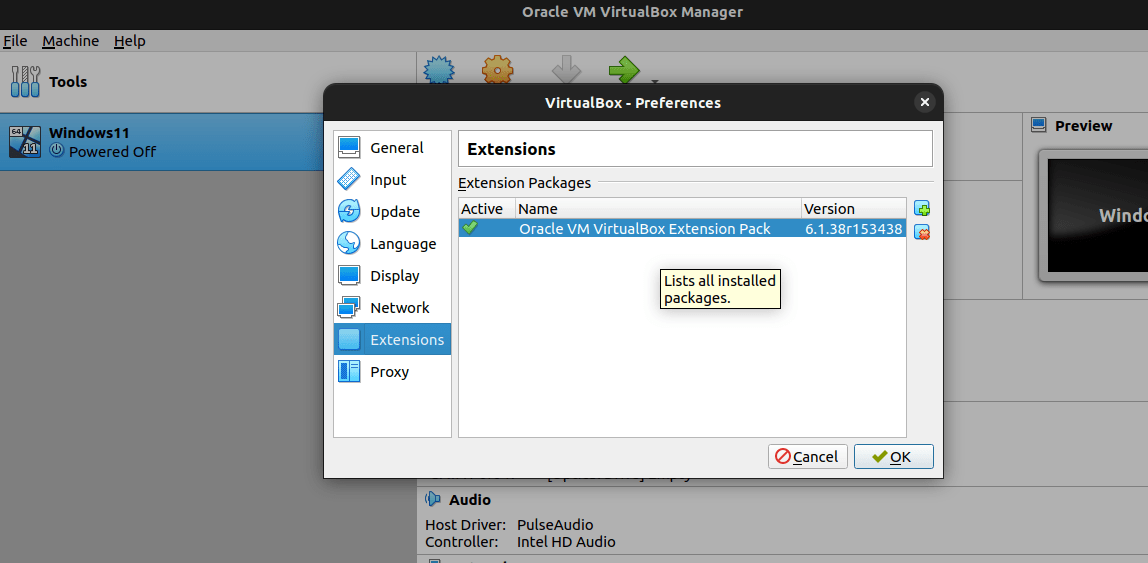Viewport: 1148px width, 563px height.
Task: Remove selected extension package icon
Action: coord(922,232)
